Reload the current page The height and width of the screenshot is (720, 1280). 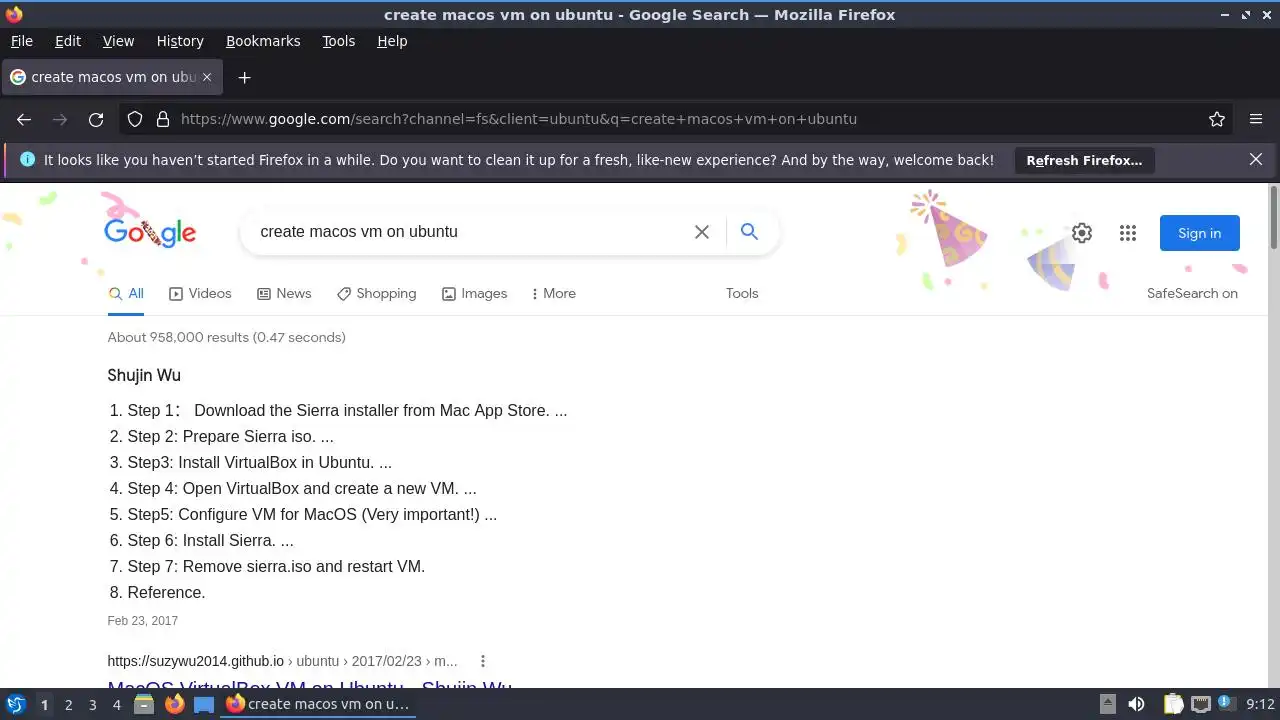point(96,119)
